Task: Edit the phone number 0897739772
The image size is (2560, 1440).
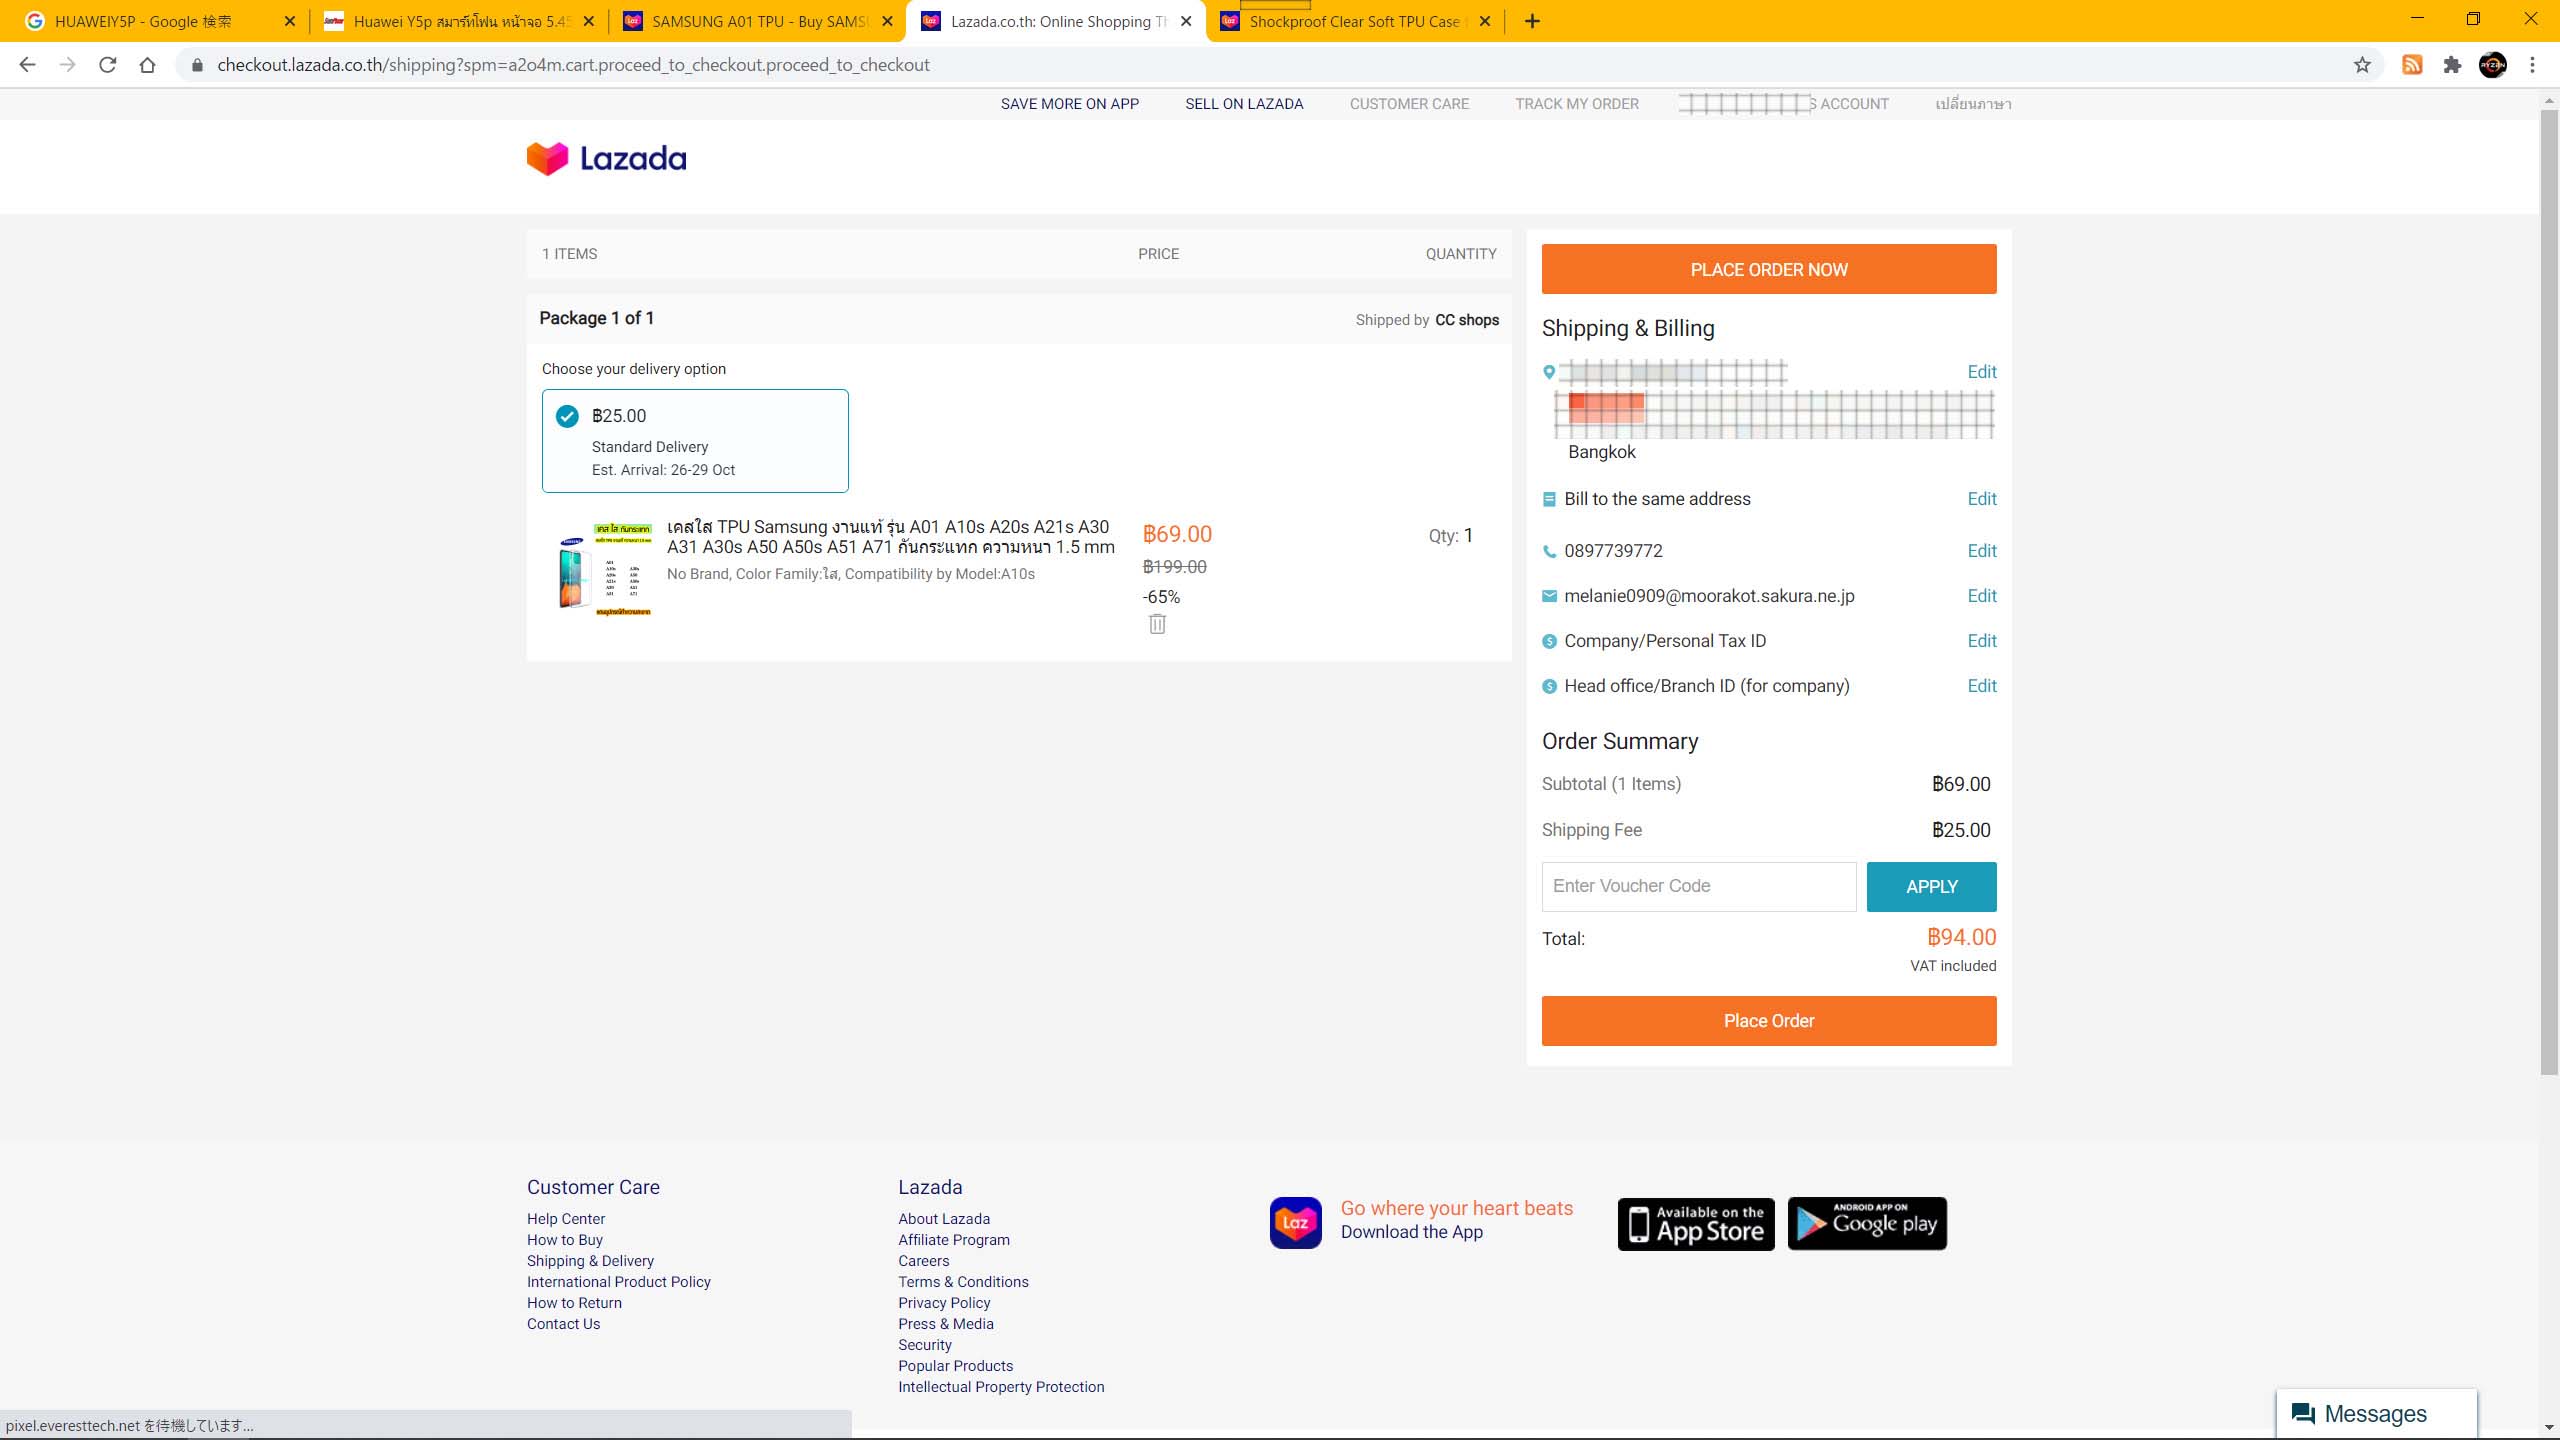Action: (x=1981, y=551)
